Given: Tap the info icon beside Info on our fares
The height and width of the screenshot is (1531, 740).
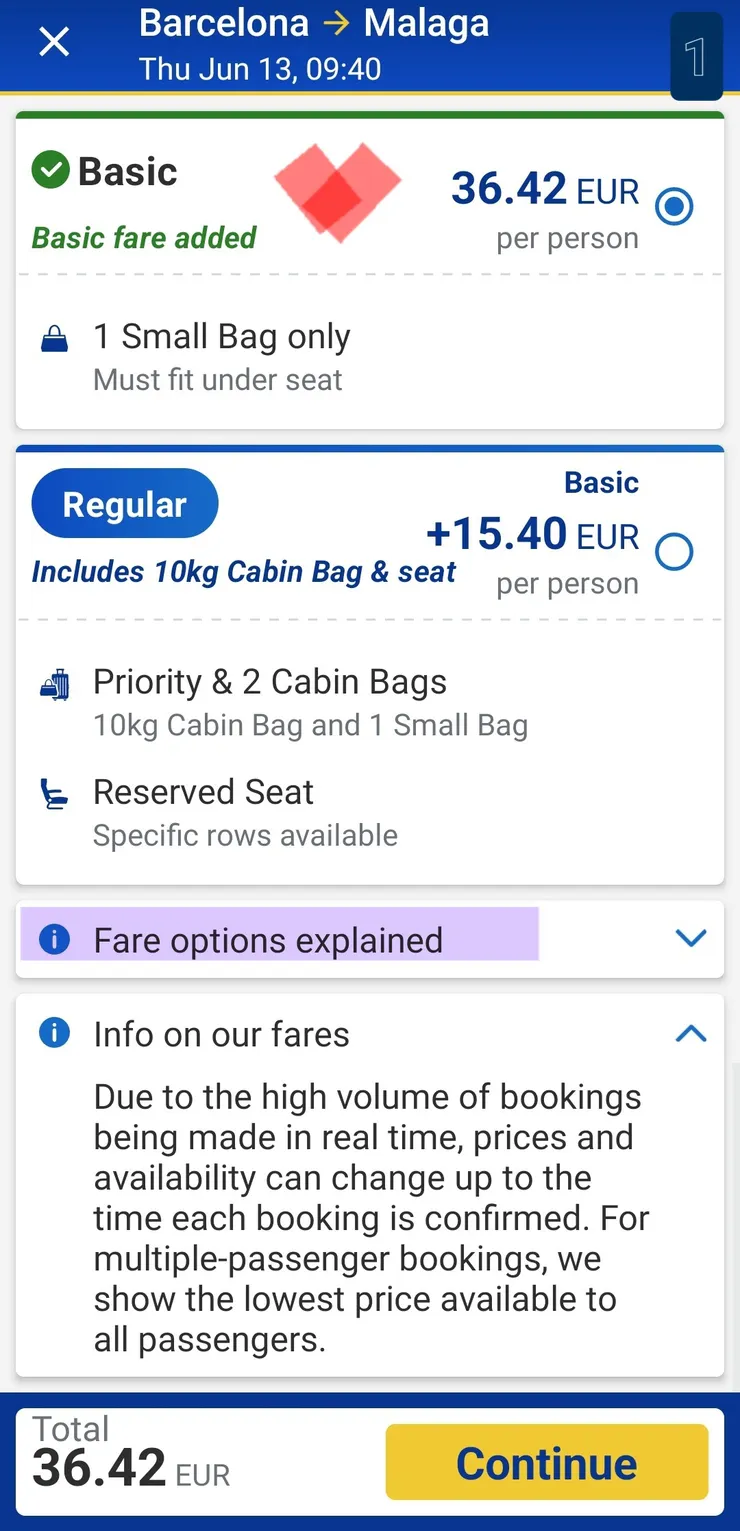Looking at the screenshot, I should pos(54,1033).
